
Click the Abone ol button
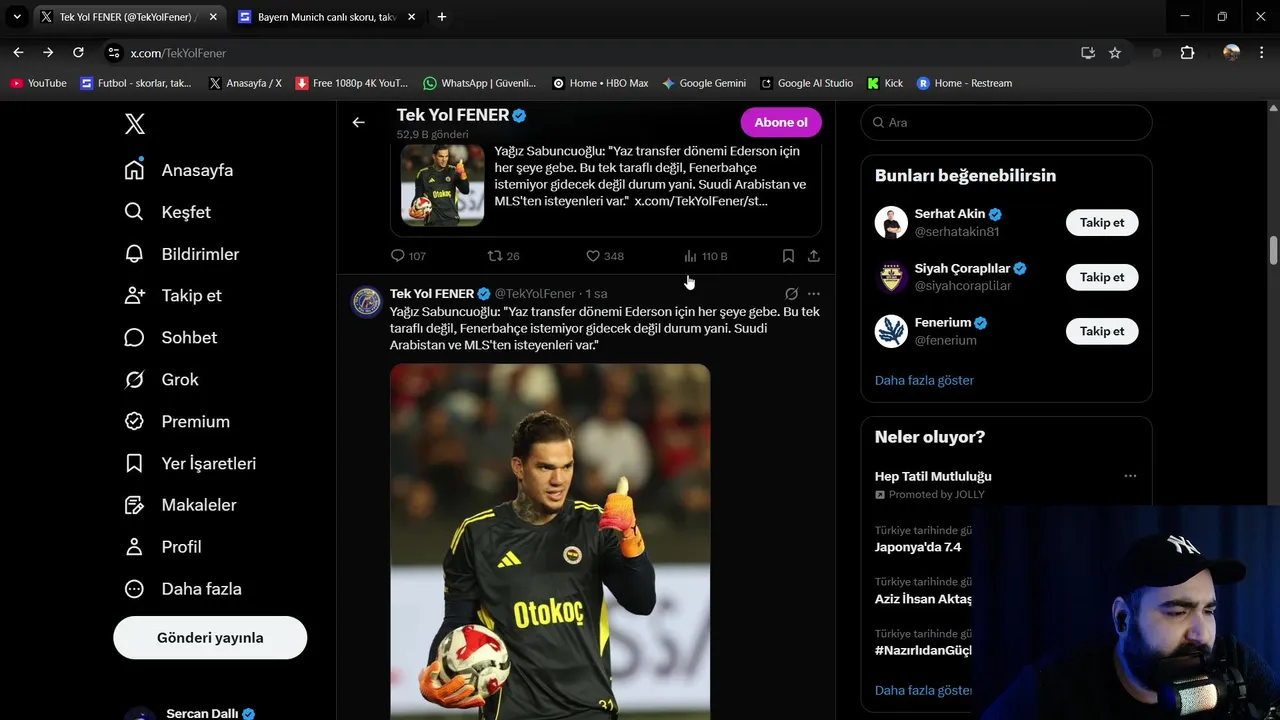pyautogui.click(x=781, y=122)
